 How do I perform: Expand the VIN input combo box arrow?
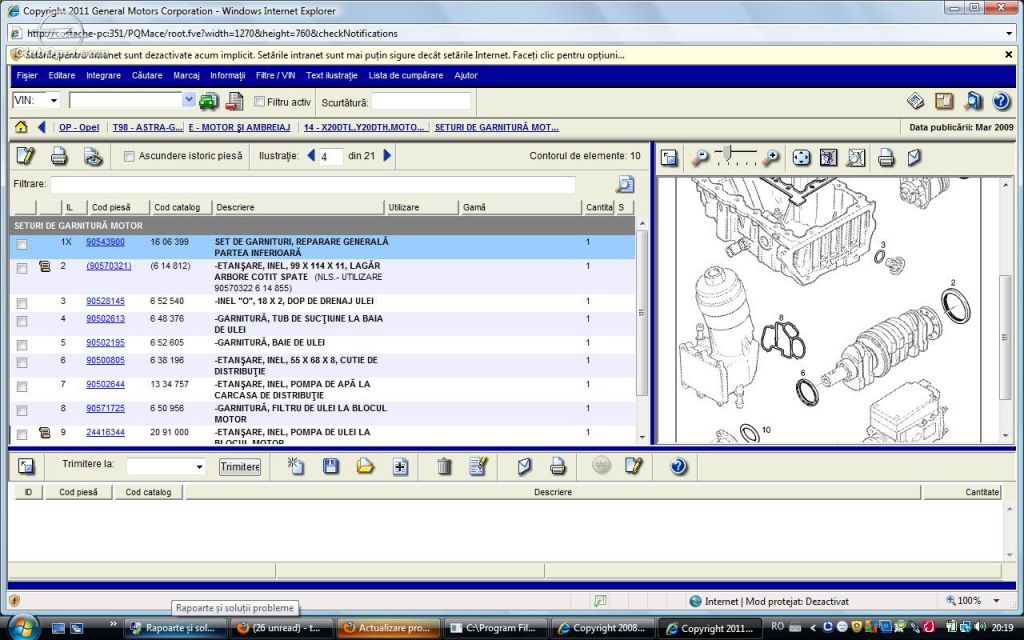click(188, 100)
